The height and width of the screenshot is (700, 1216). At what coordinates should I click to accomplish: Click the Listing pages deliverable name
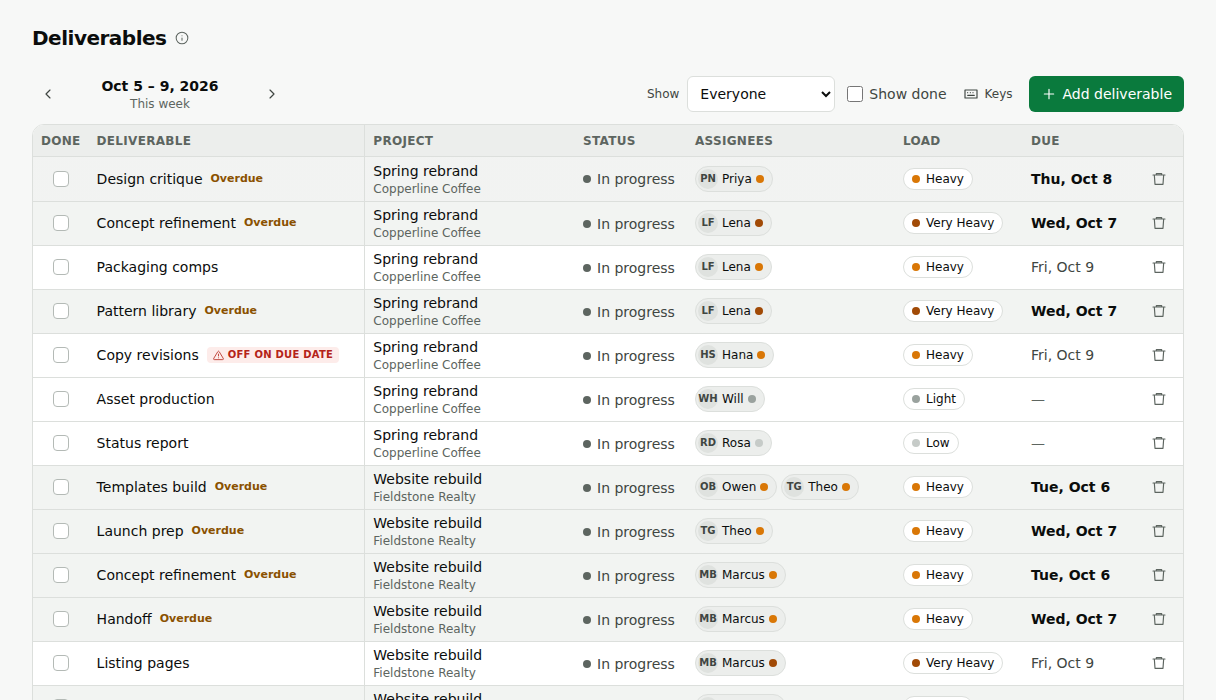[143, 663]
